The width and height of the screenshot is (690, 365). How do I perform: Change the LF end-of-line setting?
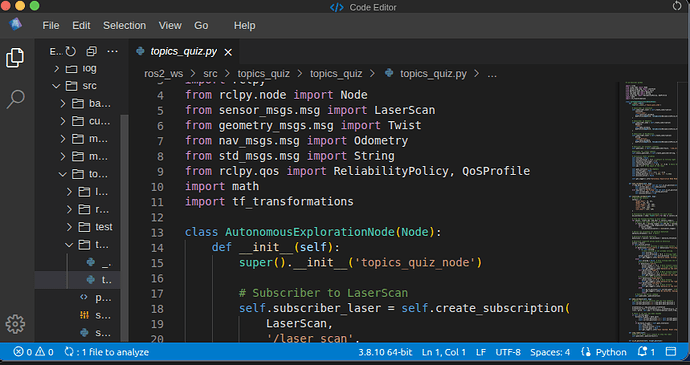point(481,352)
